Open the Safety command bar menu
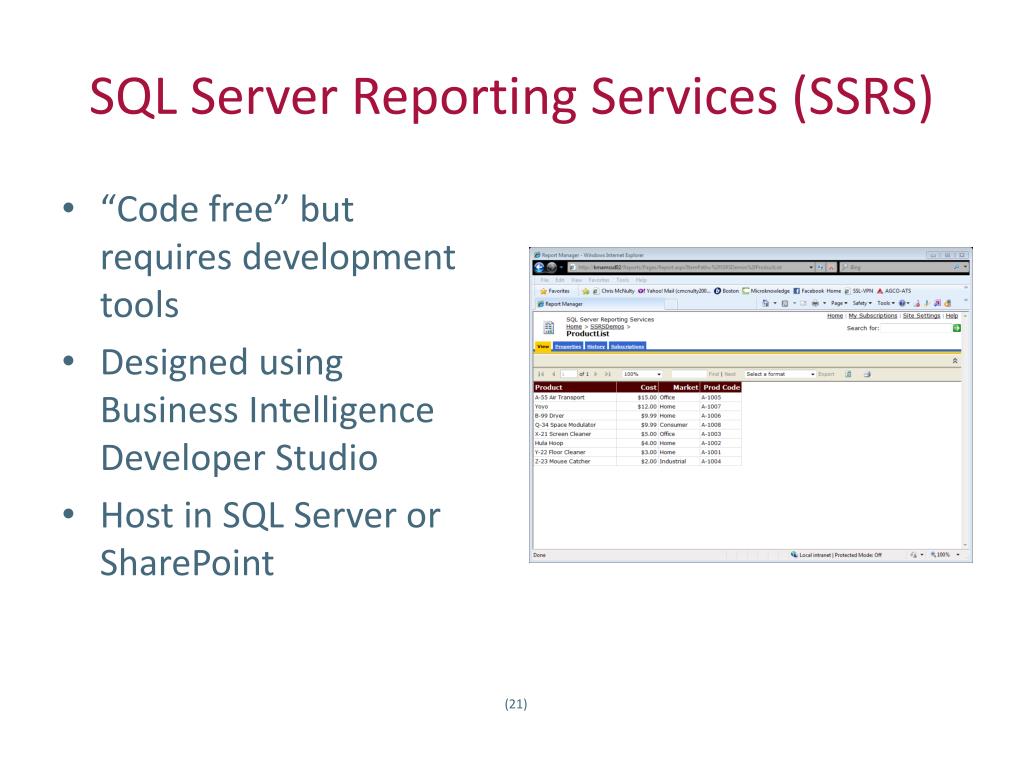This screenshot has height=768, width=1024. 862,303
